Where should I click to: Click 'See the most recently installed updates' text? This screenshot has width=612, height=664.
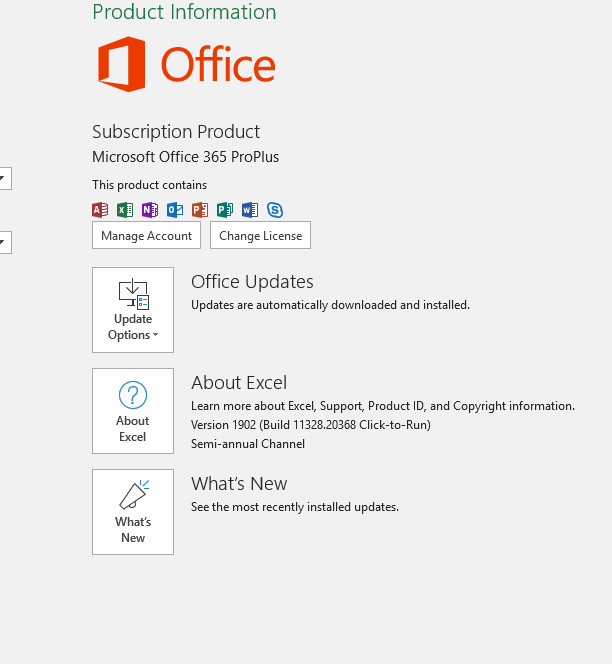295,507
